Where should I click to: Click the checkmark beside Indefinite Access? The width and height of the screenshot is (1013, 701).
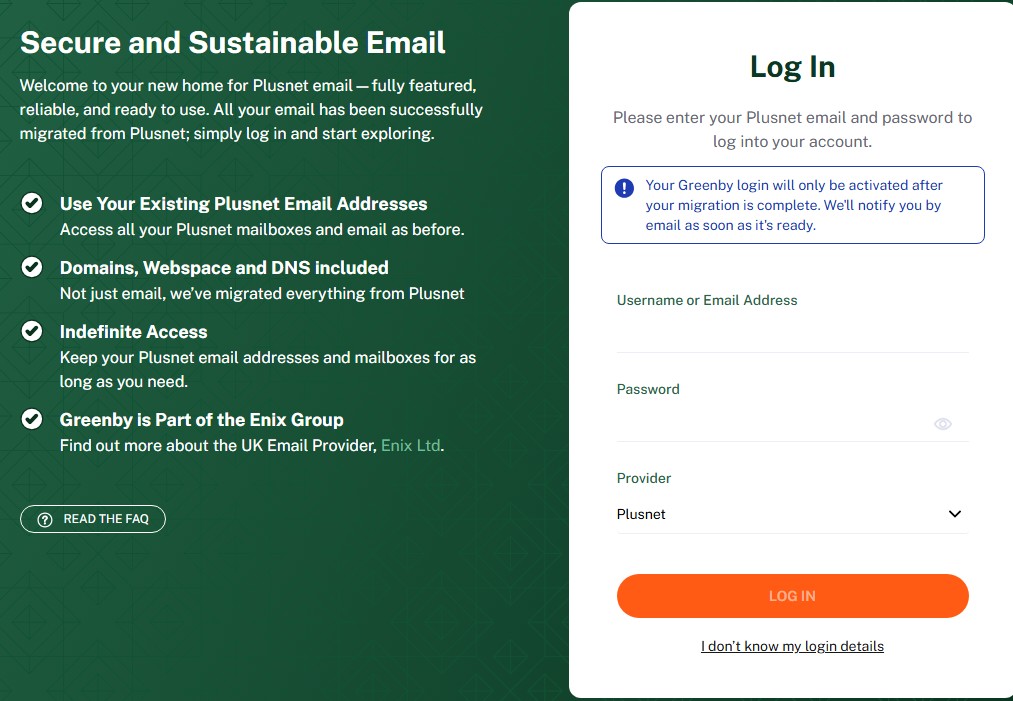point(31,331)
